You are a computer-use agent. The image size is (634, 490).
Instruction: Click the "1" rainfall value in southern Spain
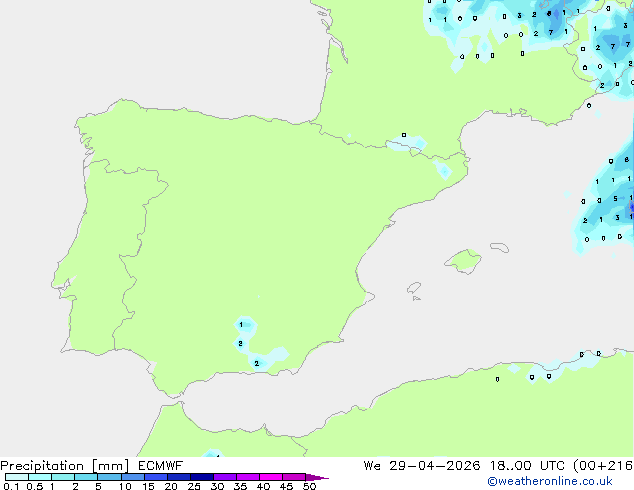241,325
